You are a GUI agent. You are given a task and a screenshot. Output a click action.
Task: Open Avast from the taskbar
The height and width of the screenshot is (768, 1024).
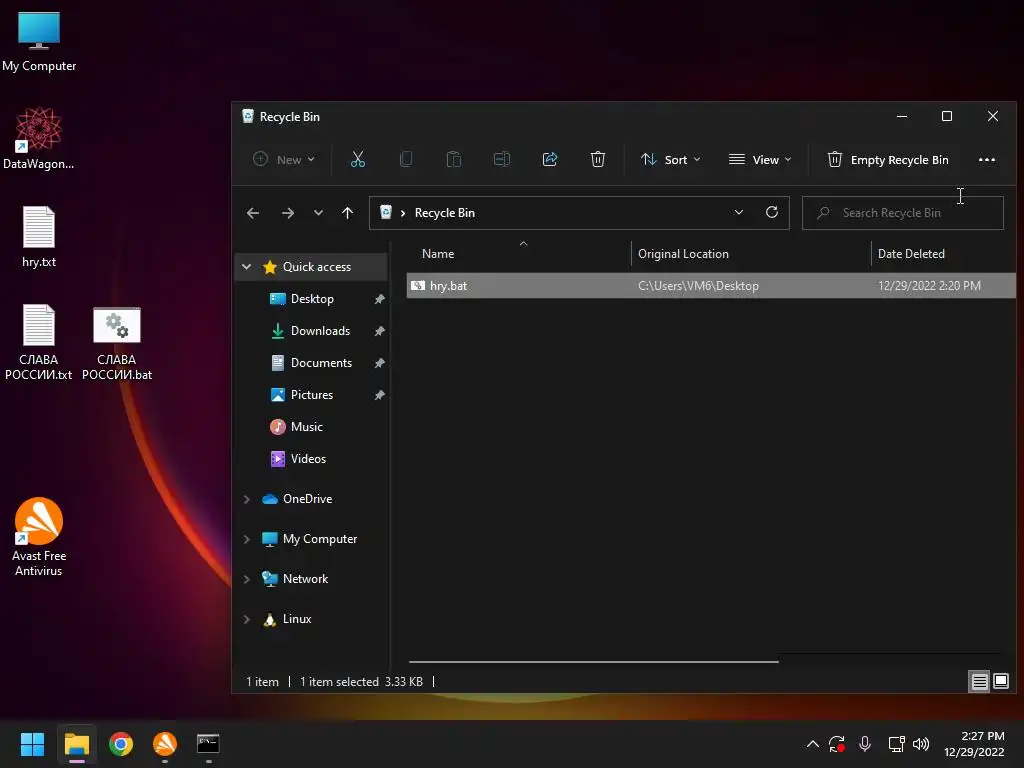click(165, 744)
